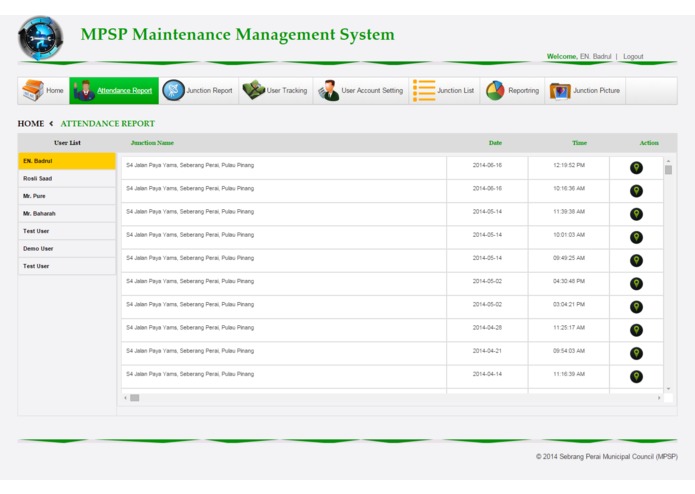Click the Logout link

(x=633, y=57)
